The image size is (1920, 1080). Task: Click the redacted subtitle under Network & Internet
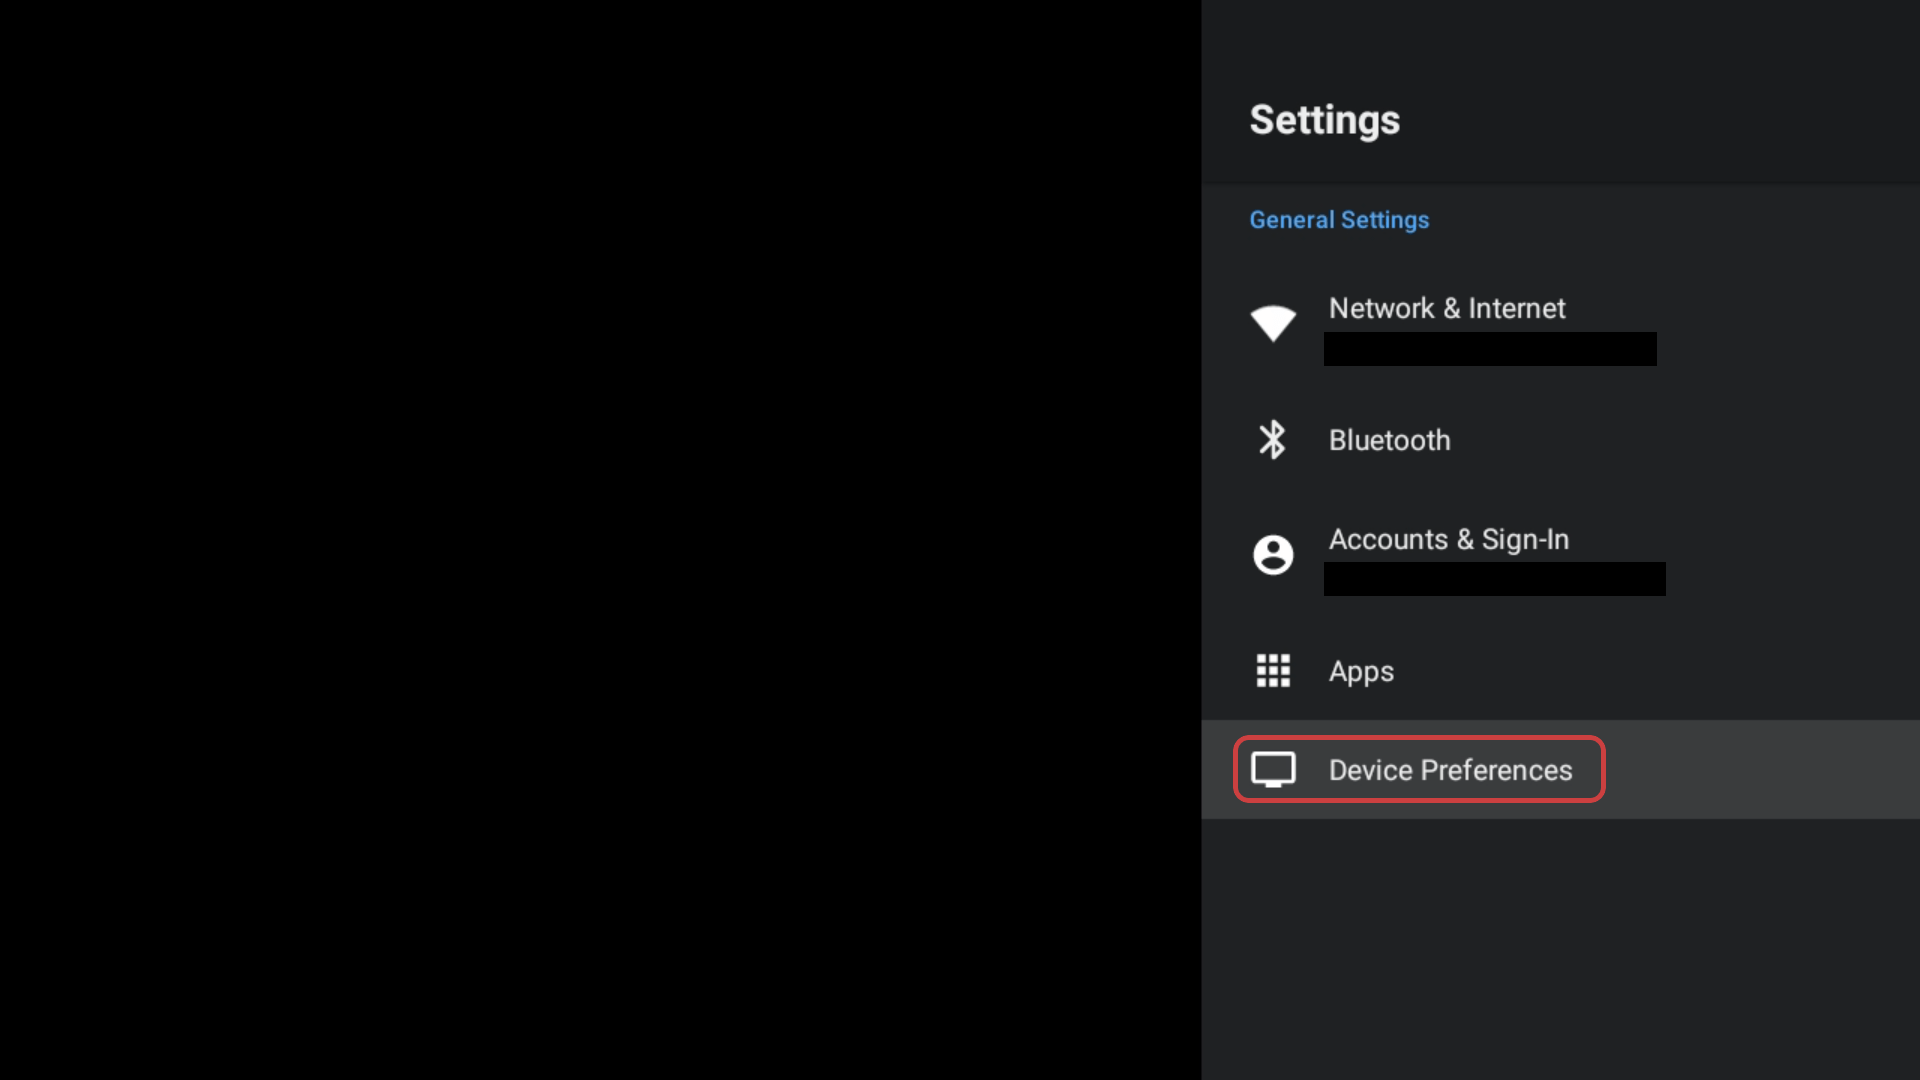[x=1490, y=349]
